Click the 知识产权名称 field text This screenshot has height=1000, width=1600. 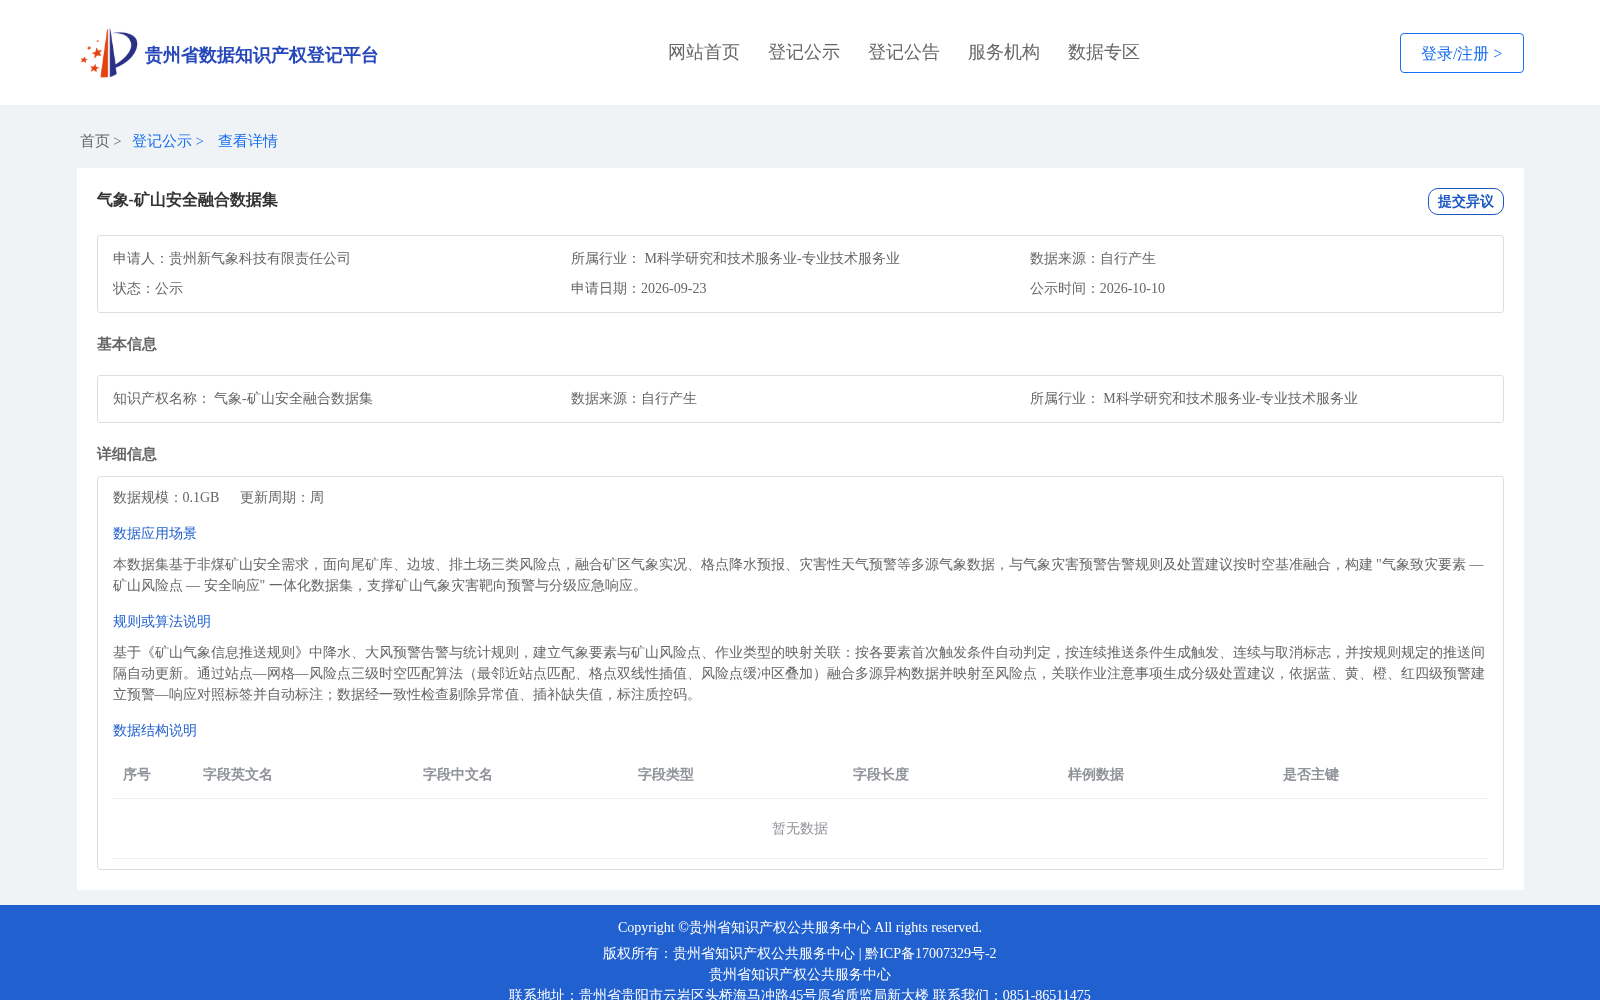point(243,398)
